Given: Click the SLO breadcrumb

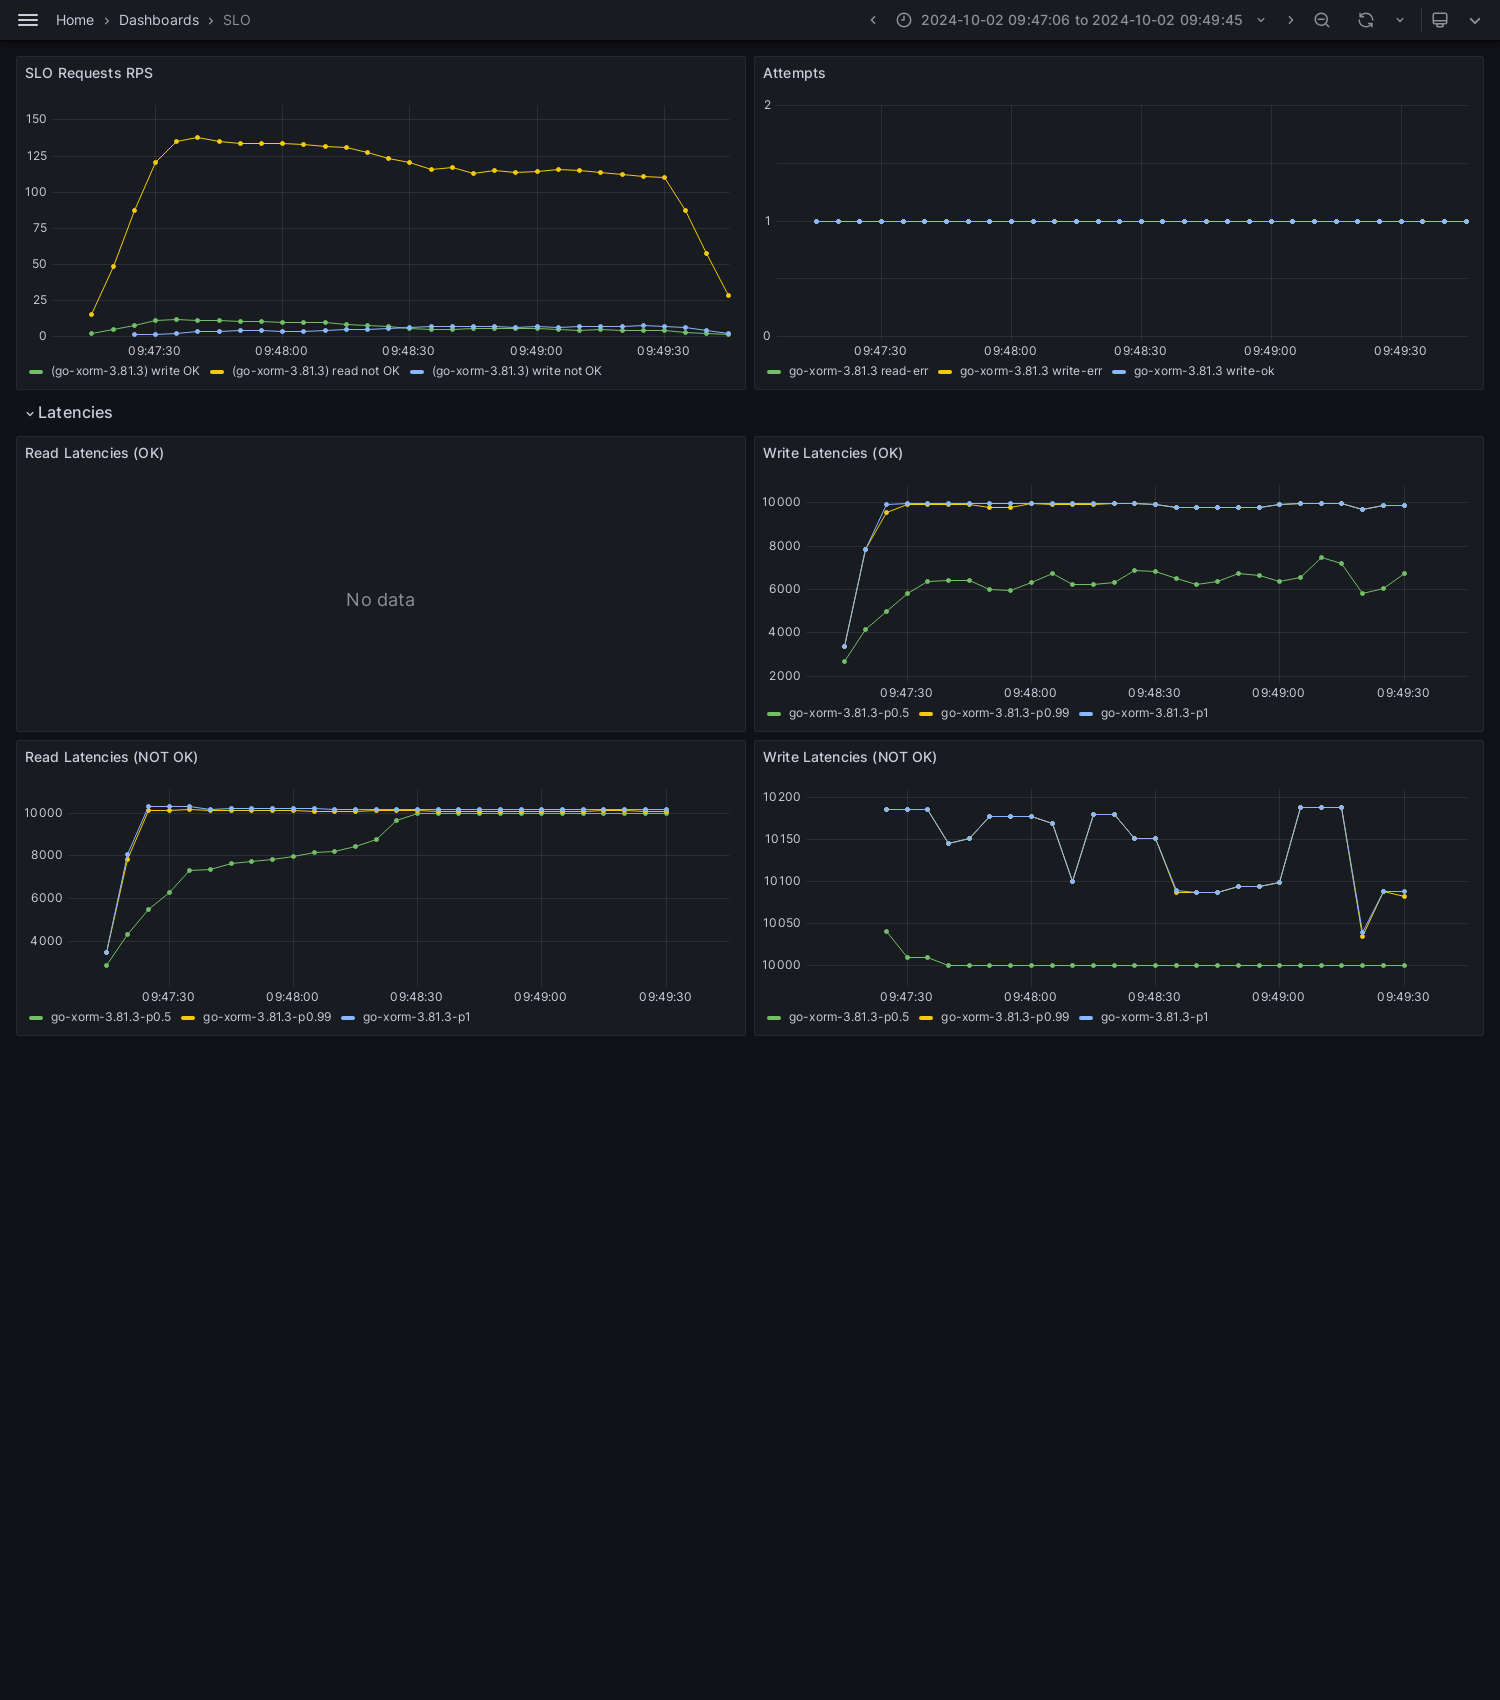Looking at the screenshot, I should pos(237,20).
